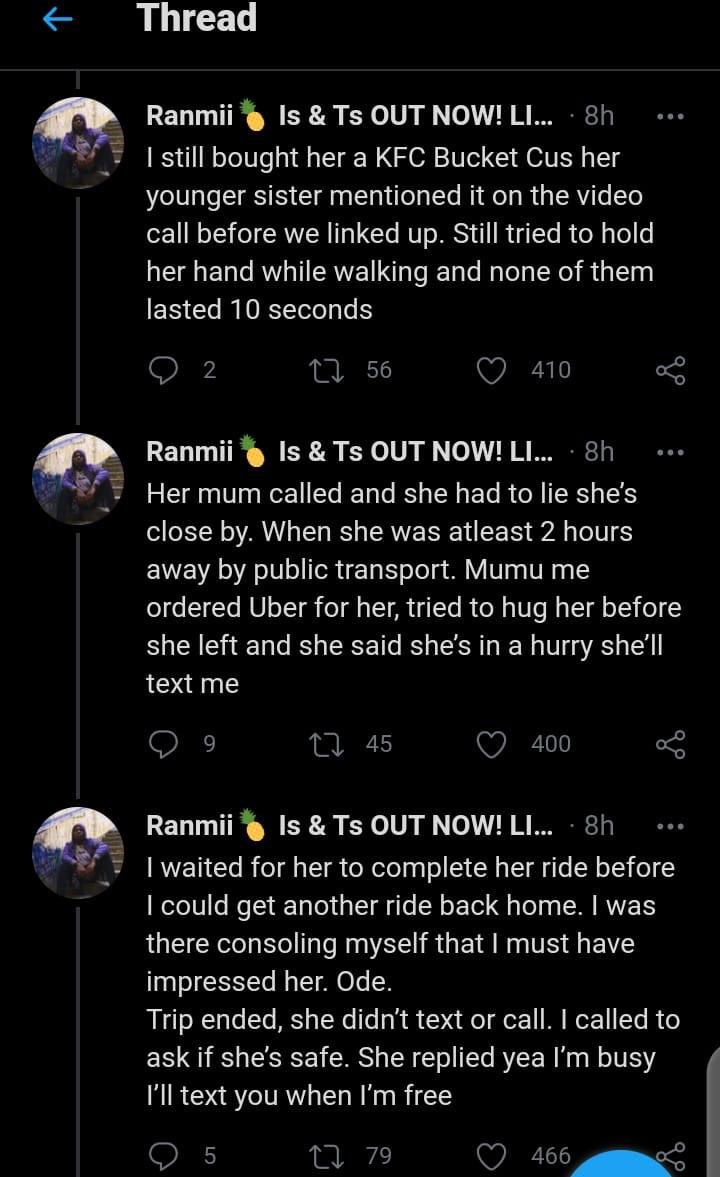The width and height of the screenshot is (720, 1177).
Task: Tap the Ranmii username on the first tweet
Action: point(189,116)
